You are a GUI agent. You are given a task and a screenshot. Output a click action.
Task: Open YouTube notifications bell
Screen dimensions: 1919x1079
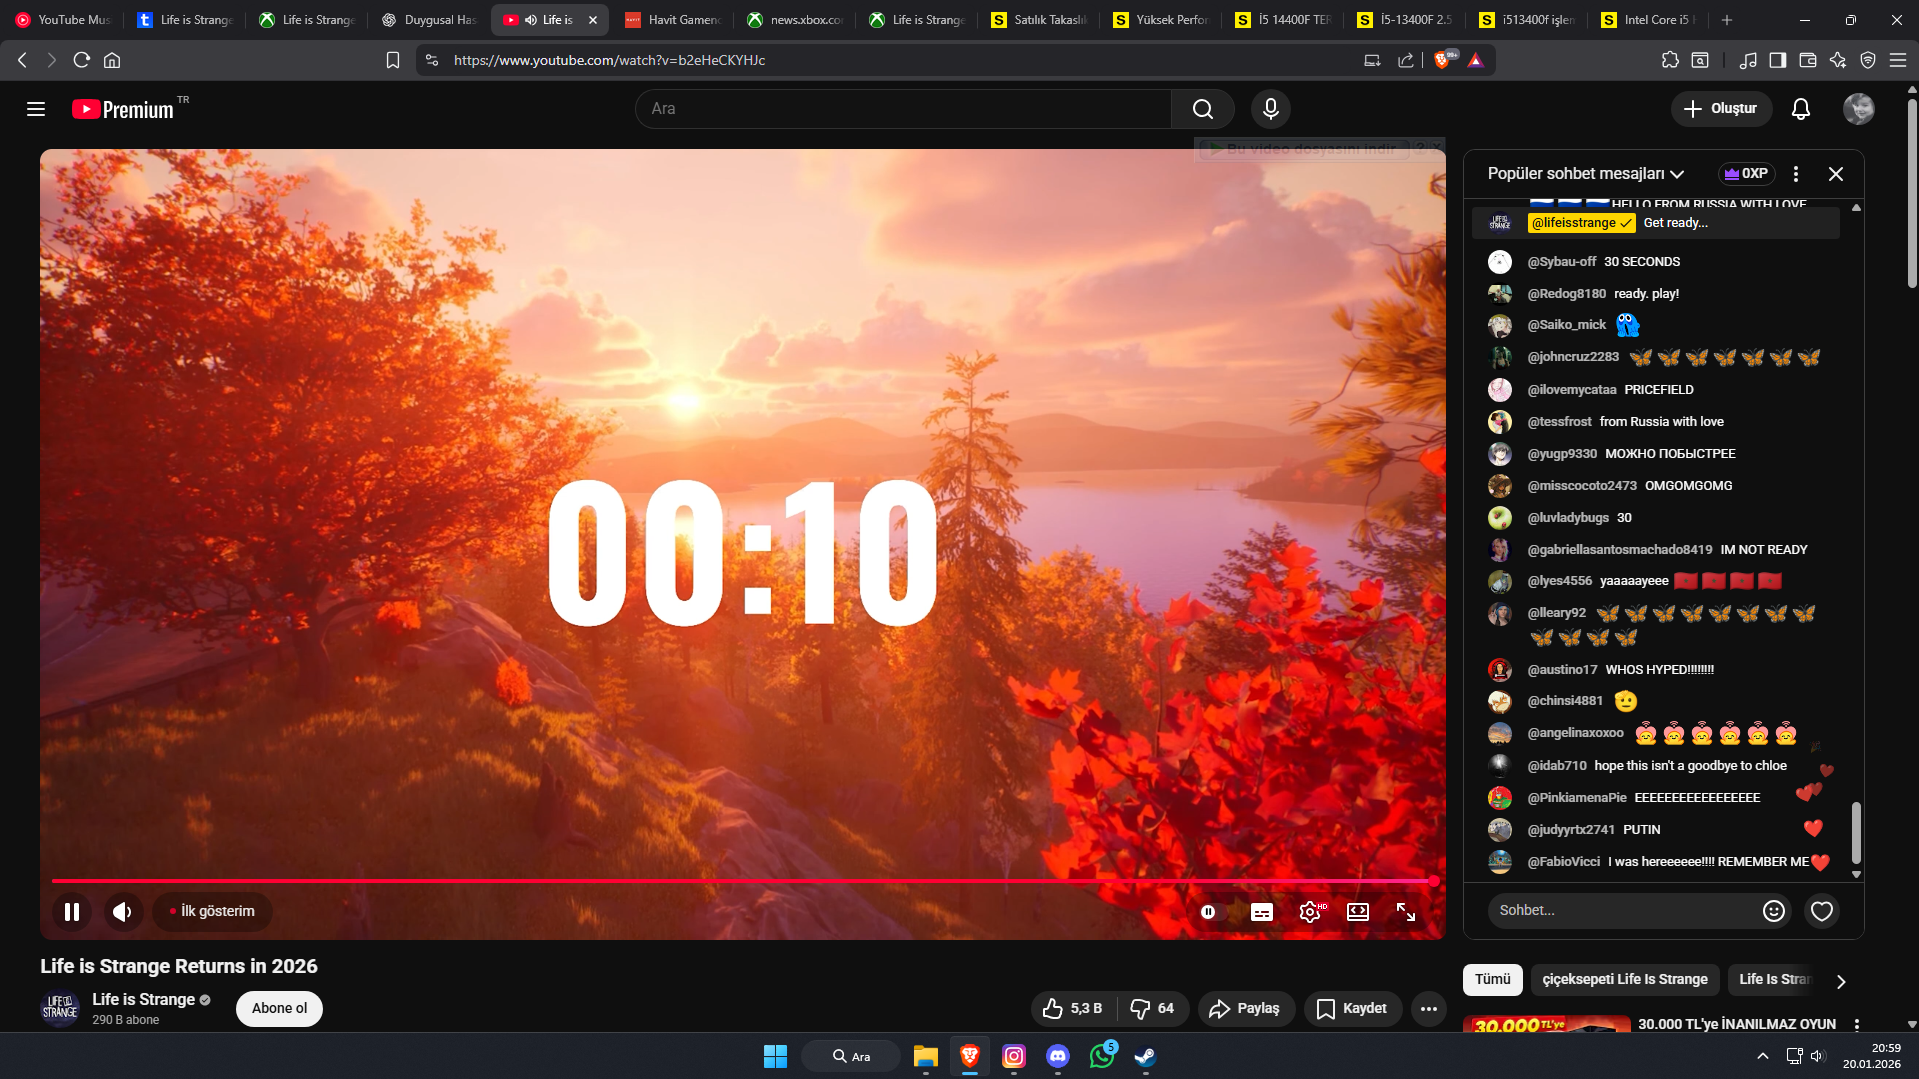click(x=1801, y=109)
